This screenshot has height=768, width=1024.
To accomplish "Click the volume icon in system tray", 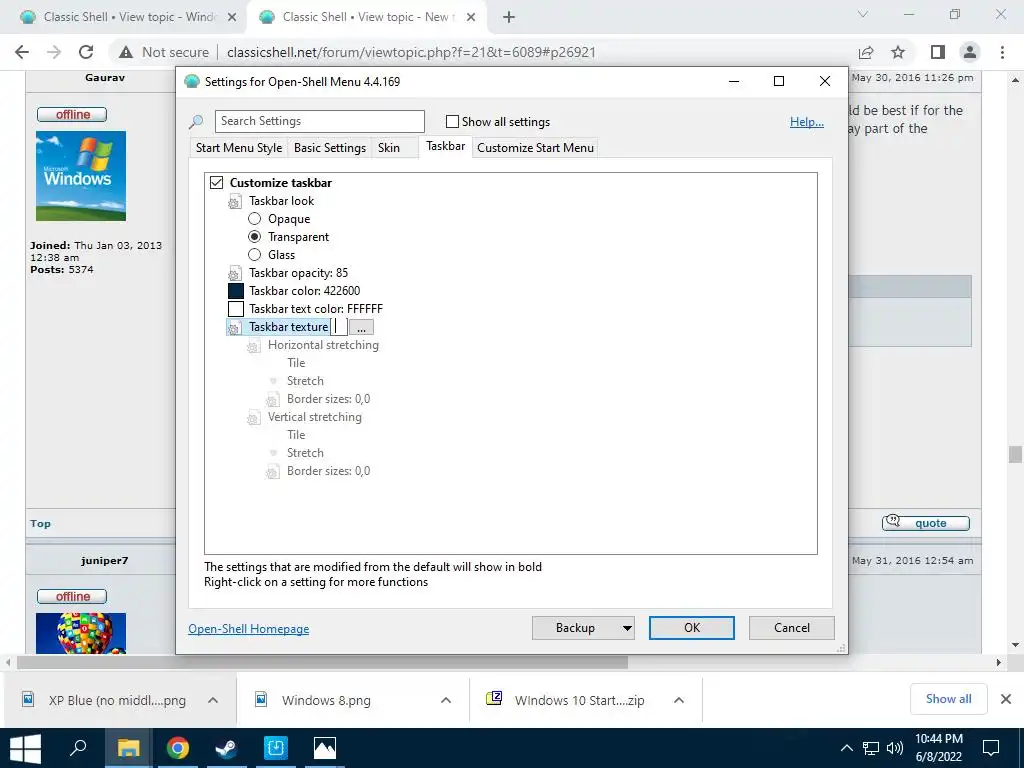I will click(x=894, y=748).
